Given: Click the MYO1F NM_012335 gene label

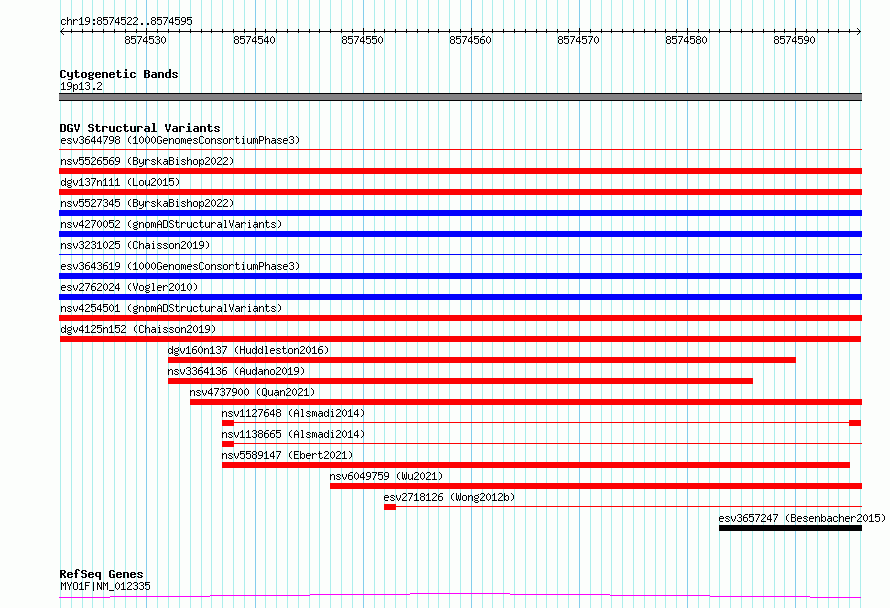Looking at the screenshot, I should [105, 586].
